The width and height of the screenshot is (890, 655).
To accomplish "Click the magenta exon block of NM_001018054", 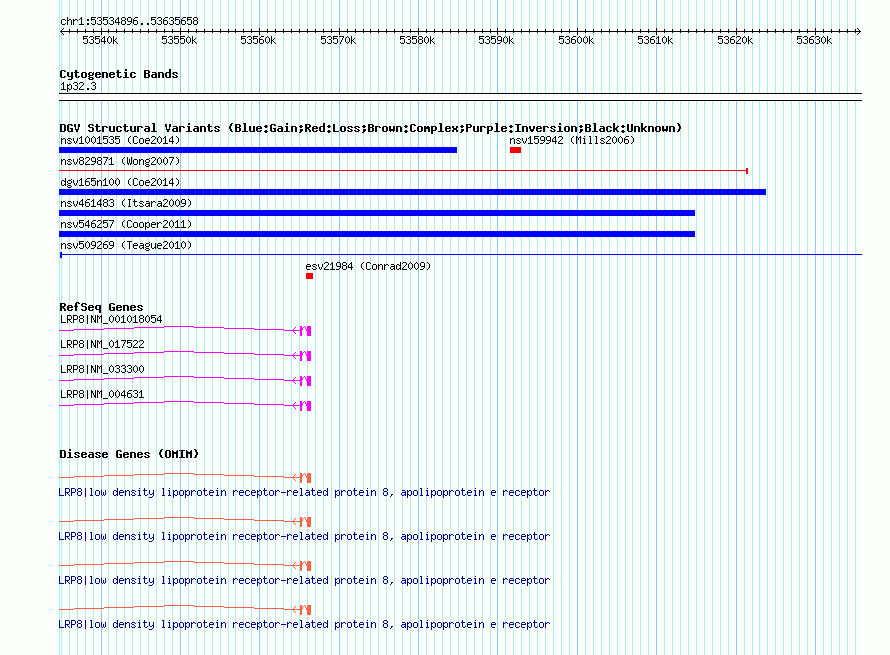I will (305, 331).
